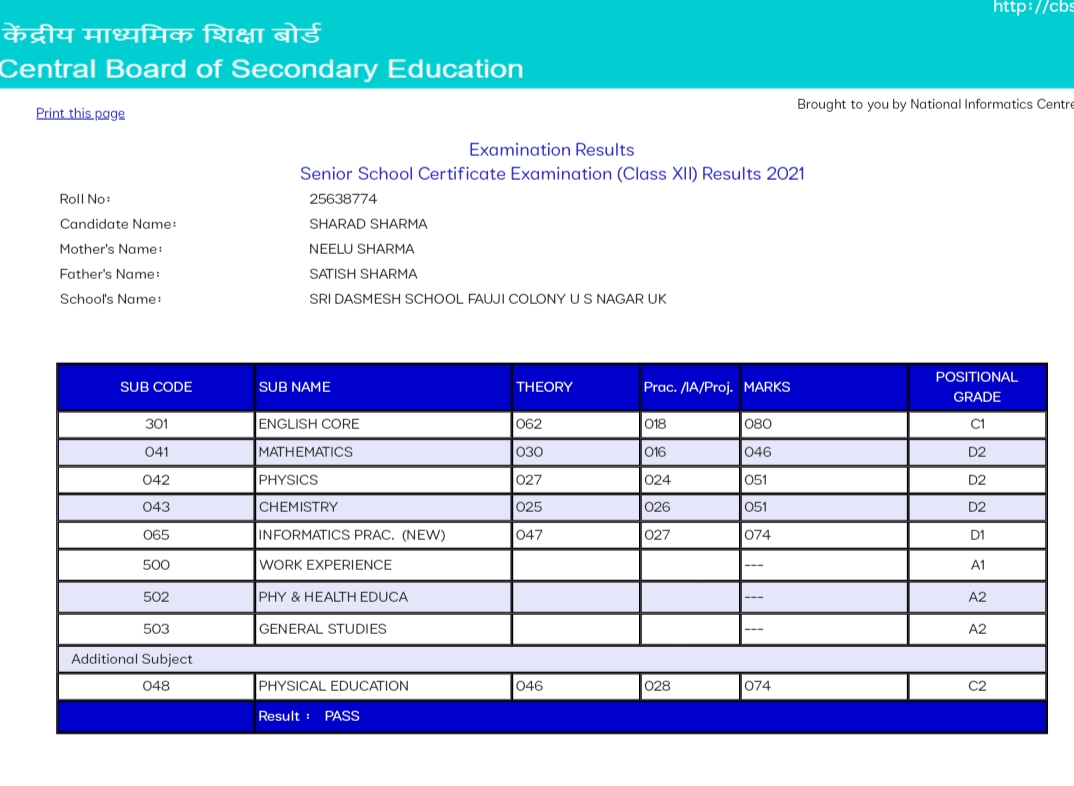
Task: Click subject code 502
Action: 156,597
